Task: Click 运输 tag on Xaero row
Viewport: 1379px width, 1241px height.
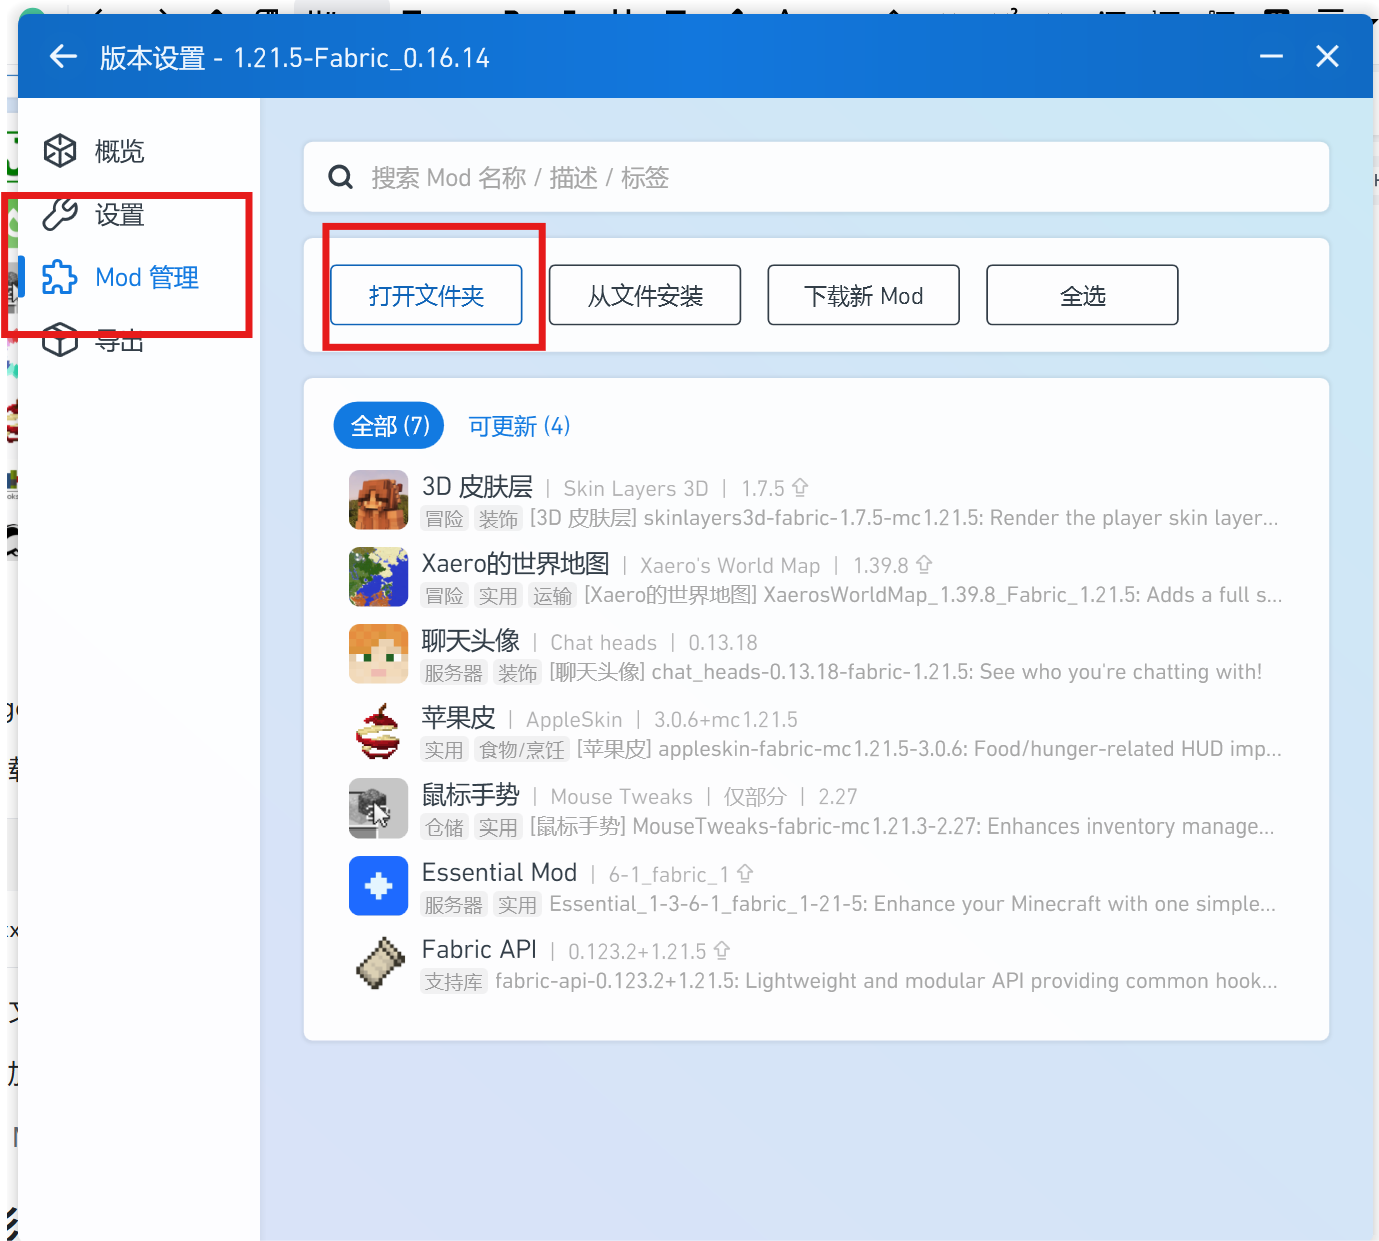Action: click(x=552, y=596)
